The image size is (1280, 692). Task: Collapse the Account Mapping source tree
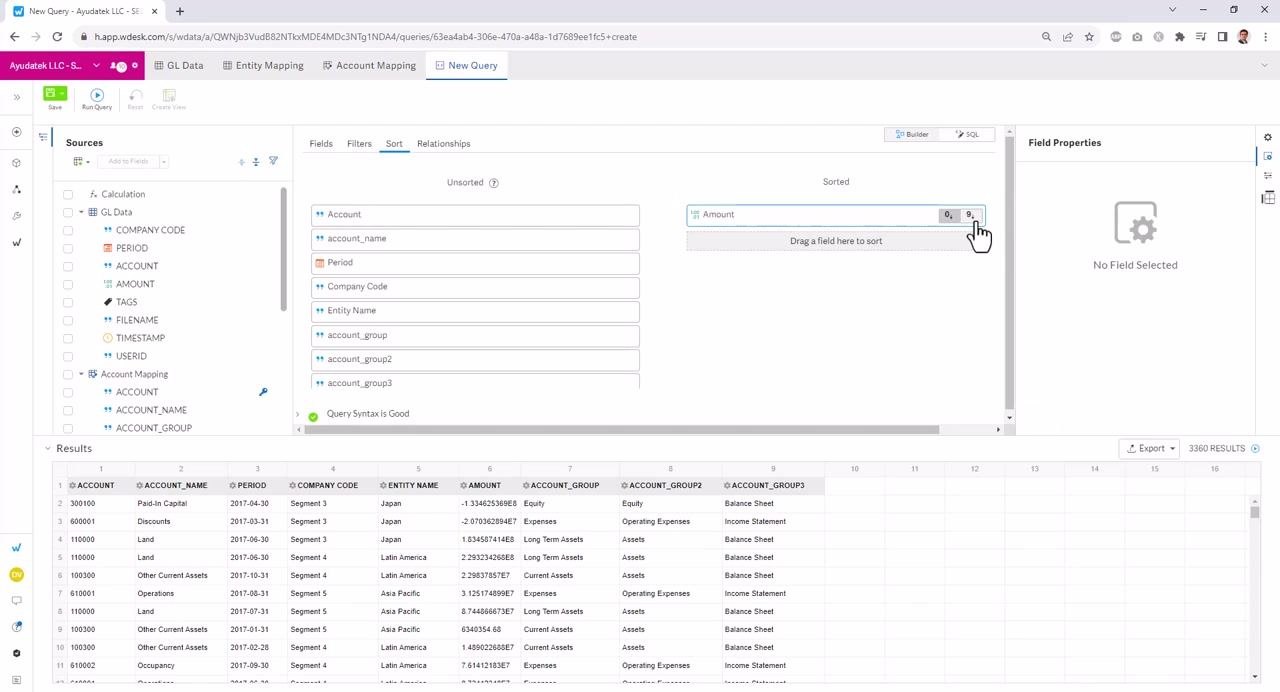(81, 374)
